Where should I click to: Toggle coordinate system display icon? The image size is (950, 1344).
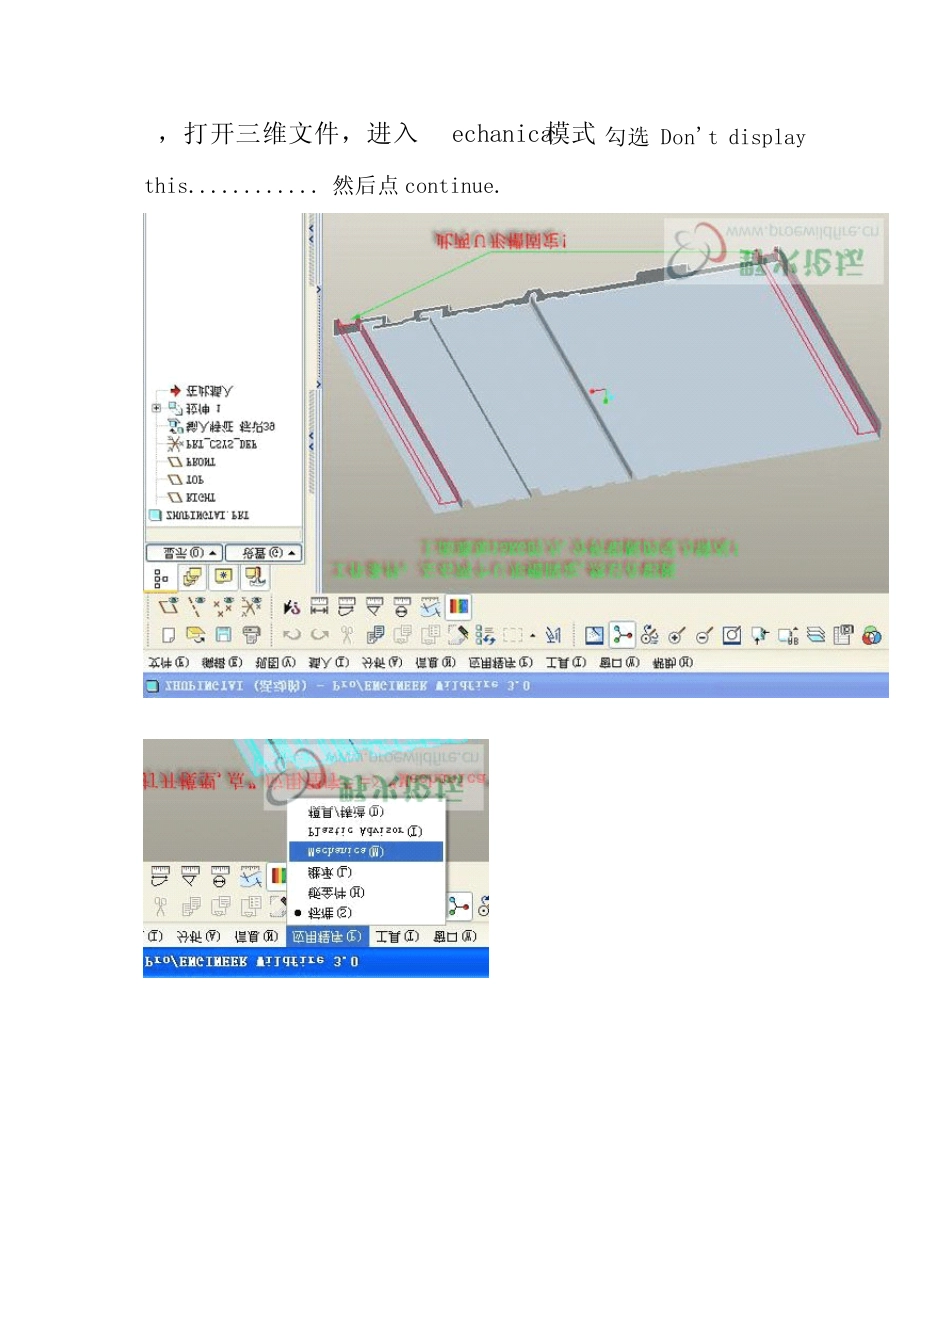tap(251, 607)
